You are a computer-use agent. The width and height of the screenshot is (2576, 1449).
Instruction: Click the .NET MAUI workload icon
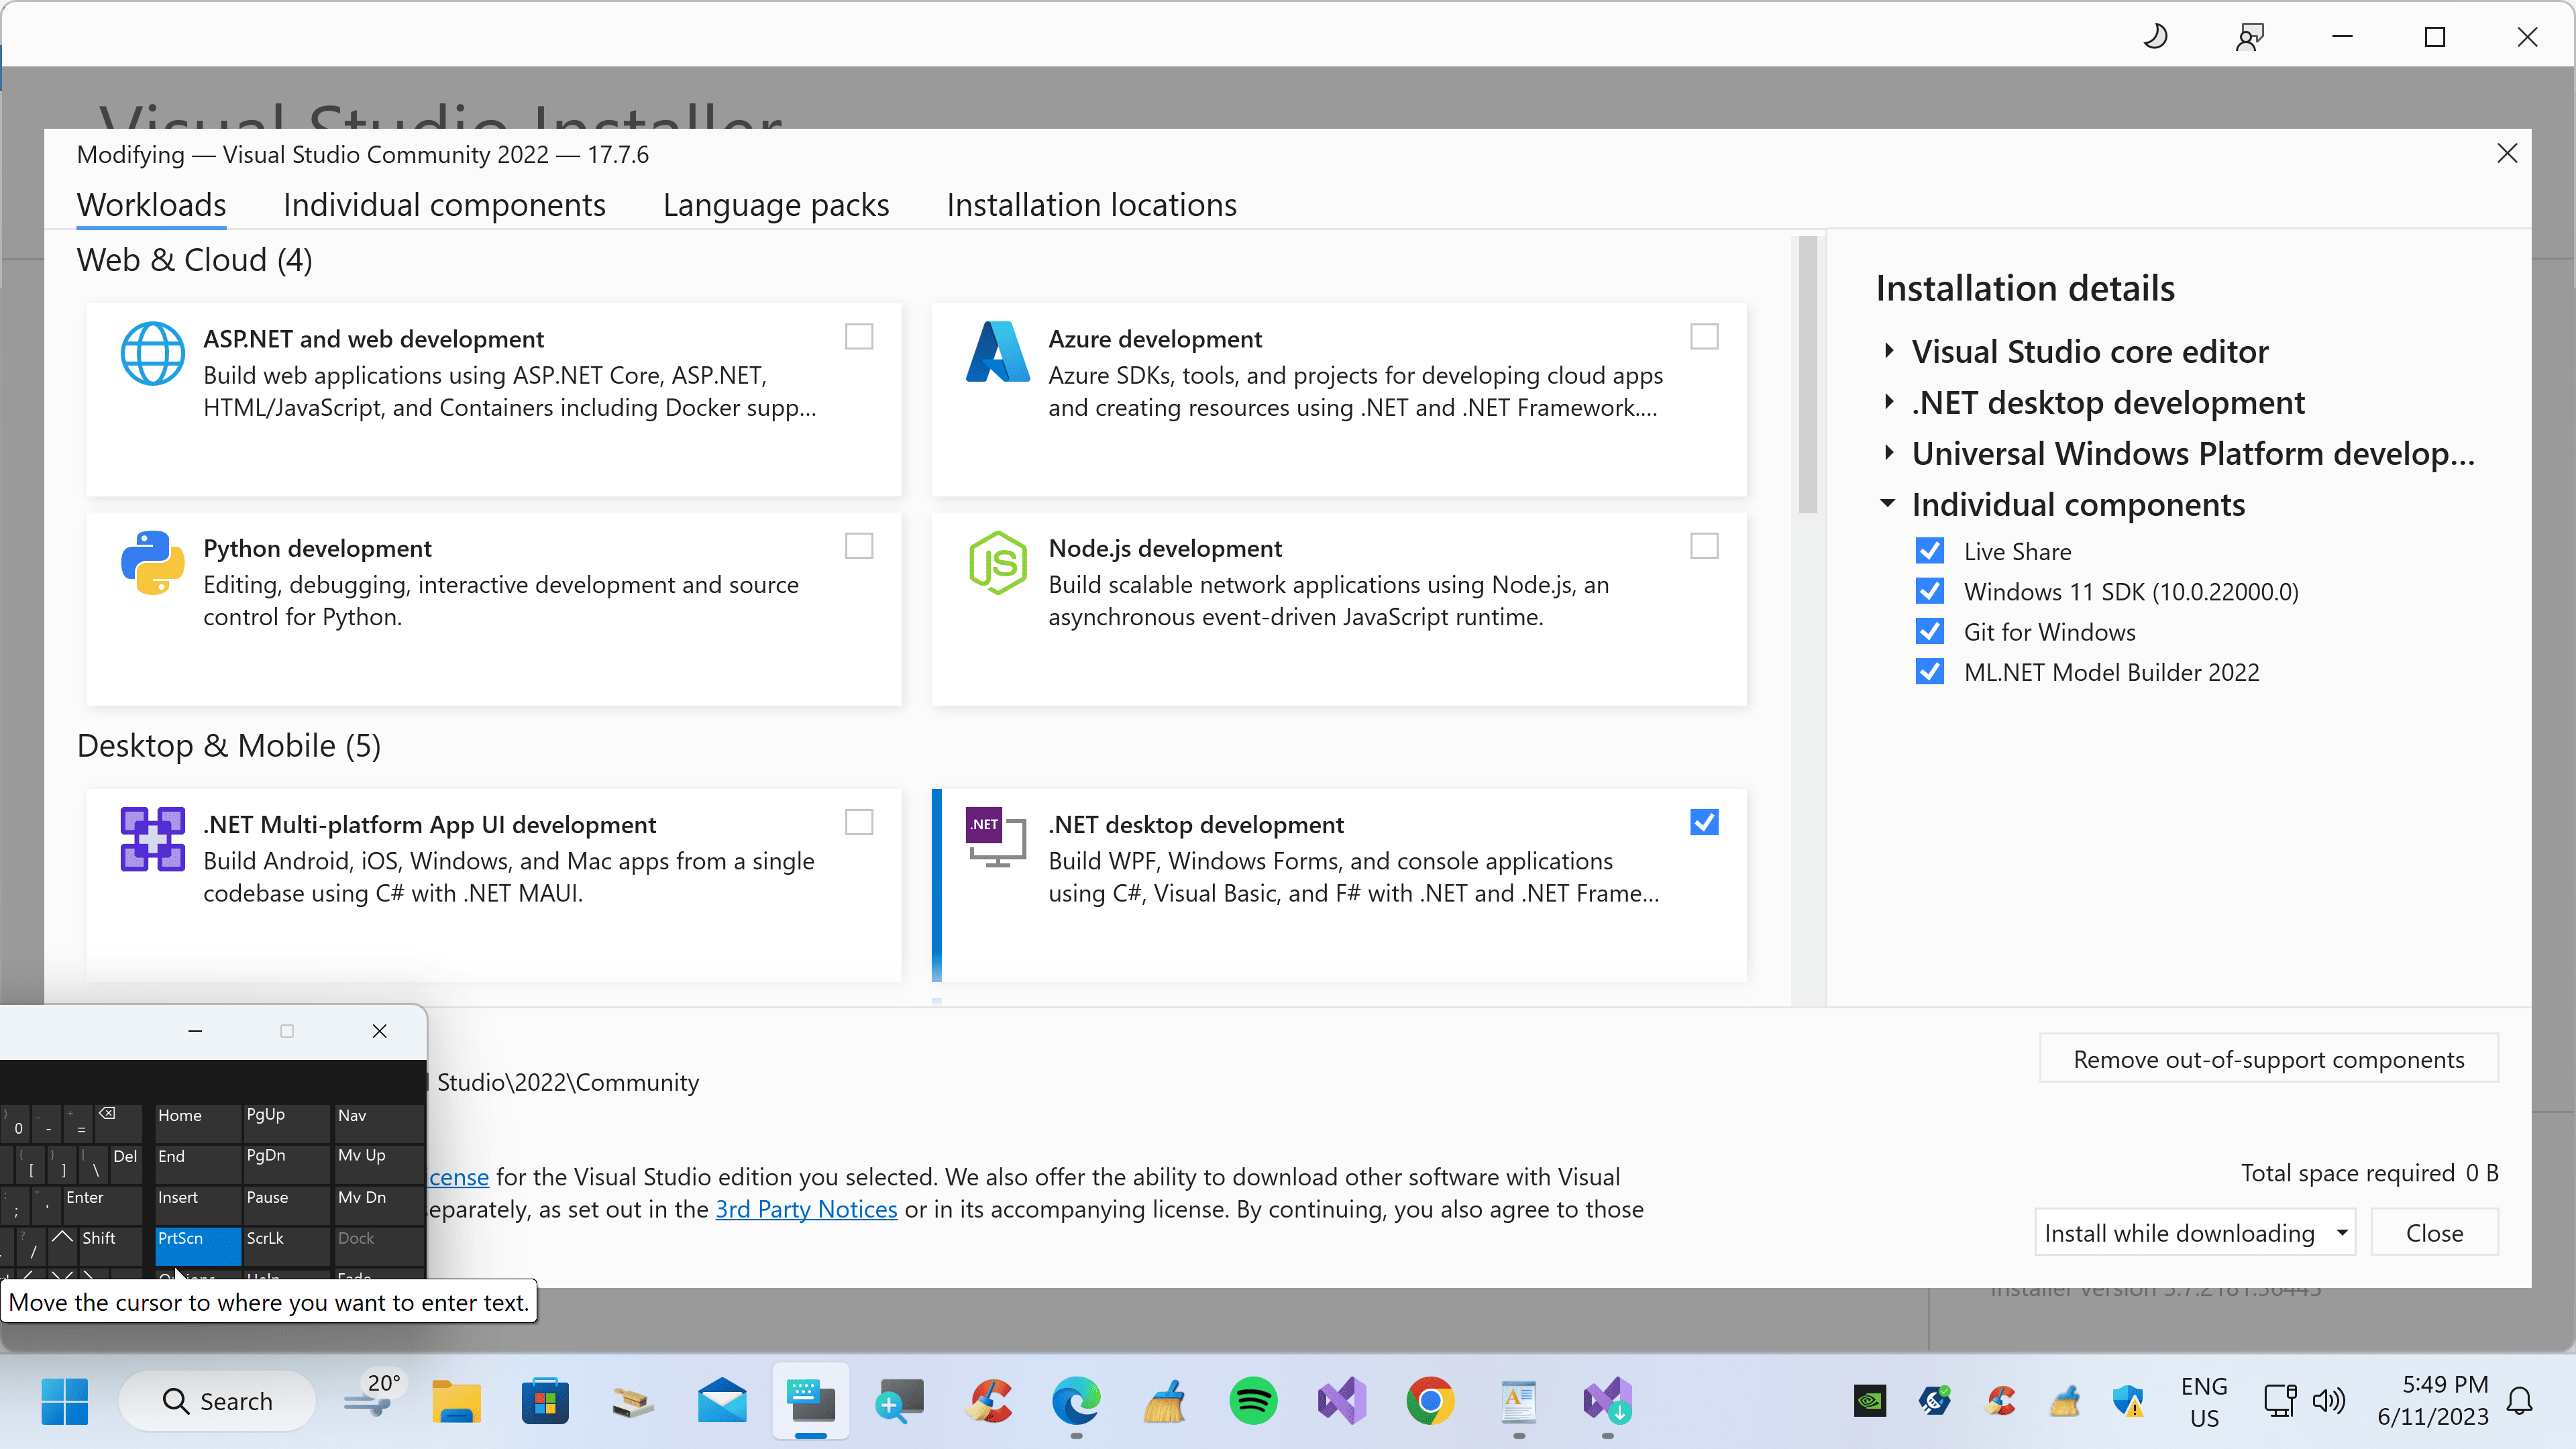[152, 838]
